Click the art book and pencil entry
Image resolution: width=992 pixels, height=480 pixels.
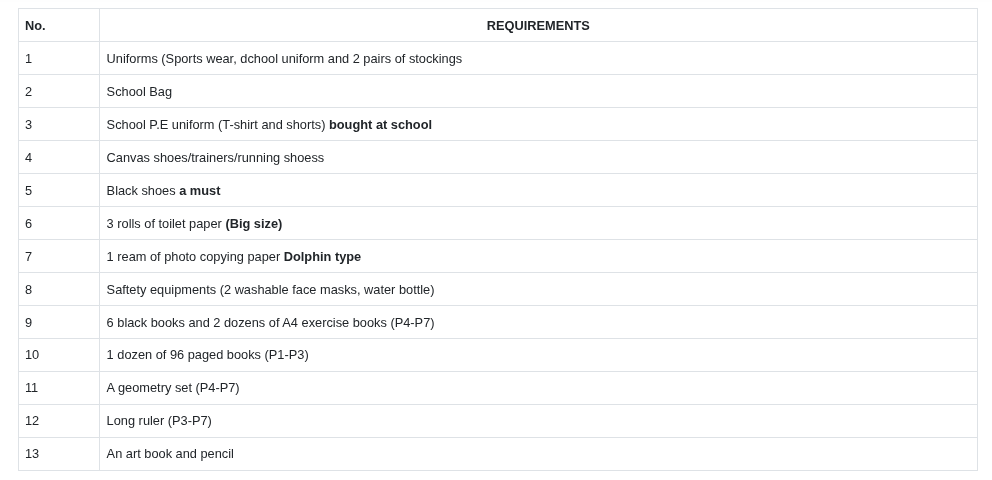tap(170, 454)
